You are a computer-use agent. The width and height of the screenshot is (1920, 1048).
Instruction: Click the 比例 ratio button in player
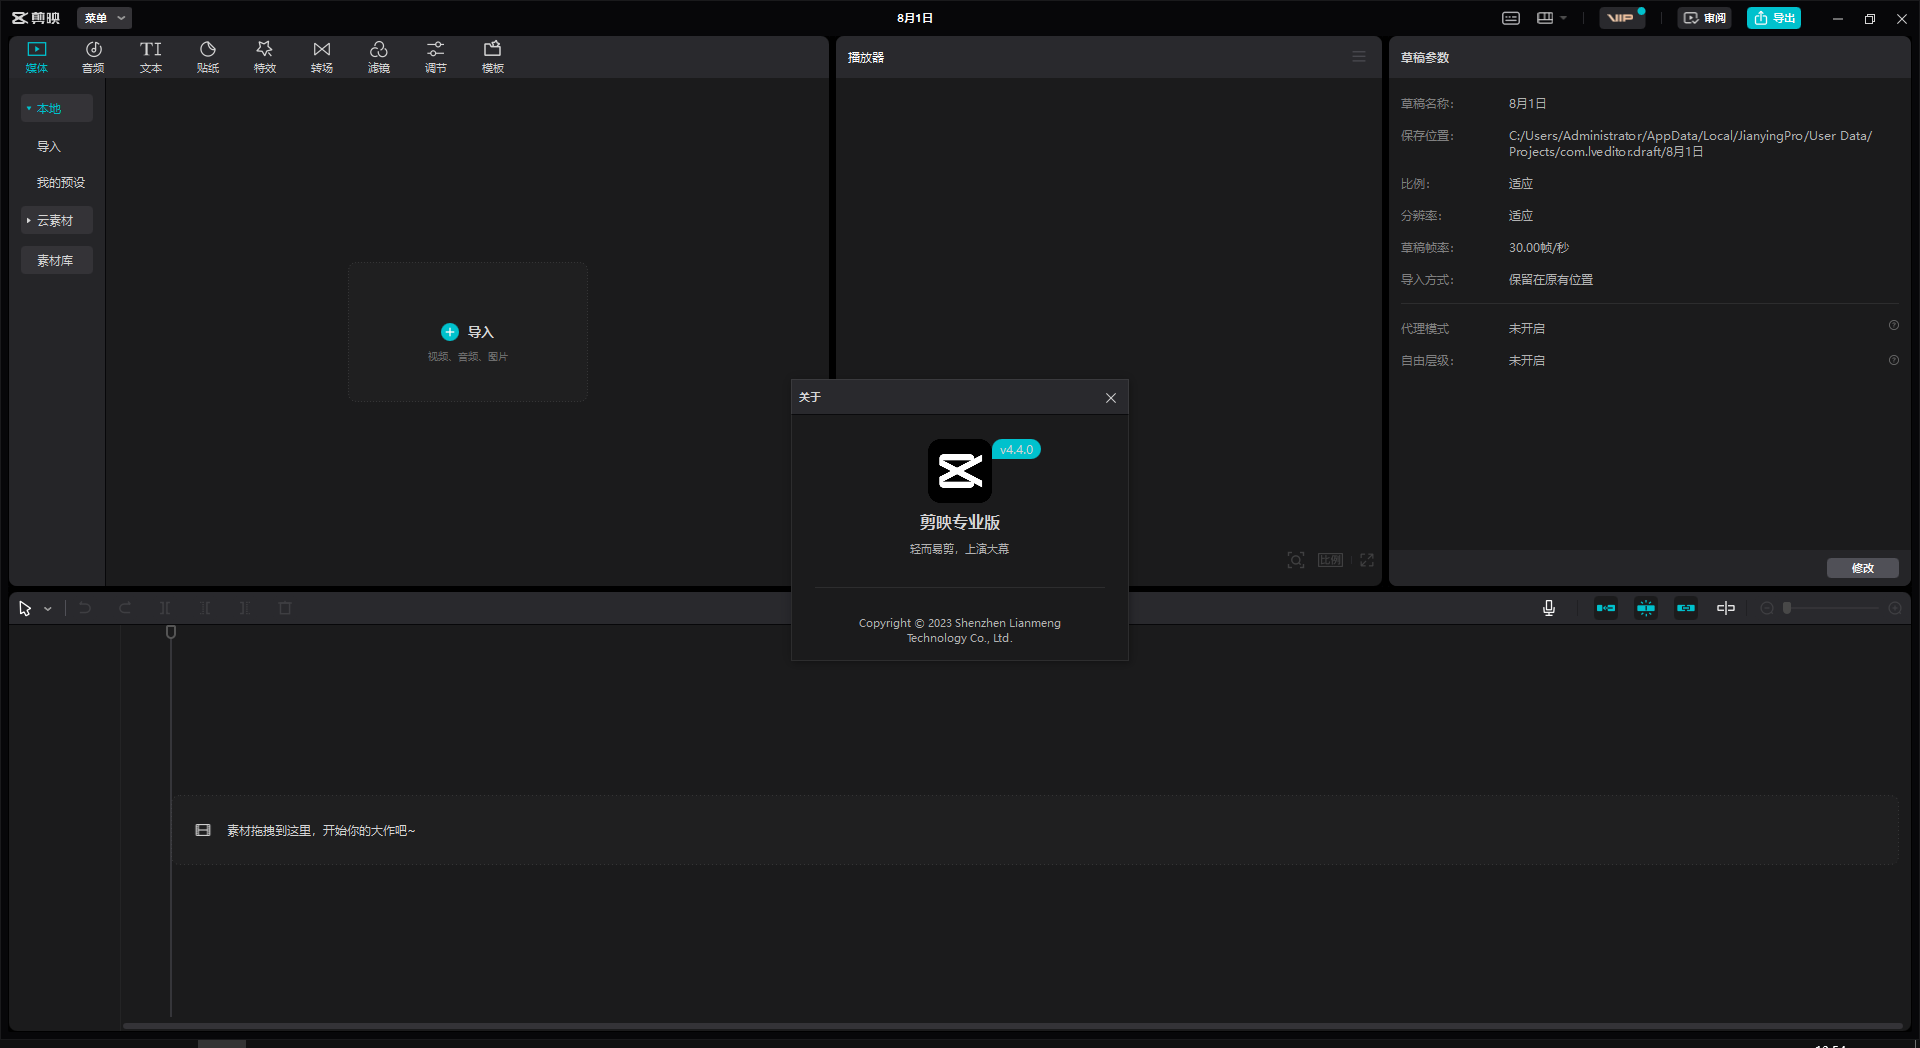(1330, 560)
